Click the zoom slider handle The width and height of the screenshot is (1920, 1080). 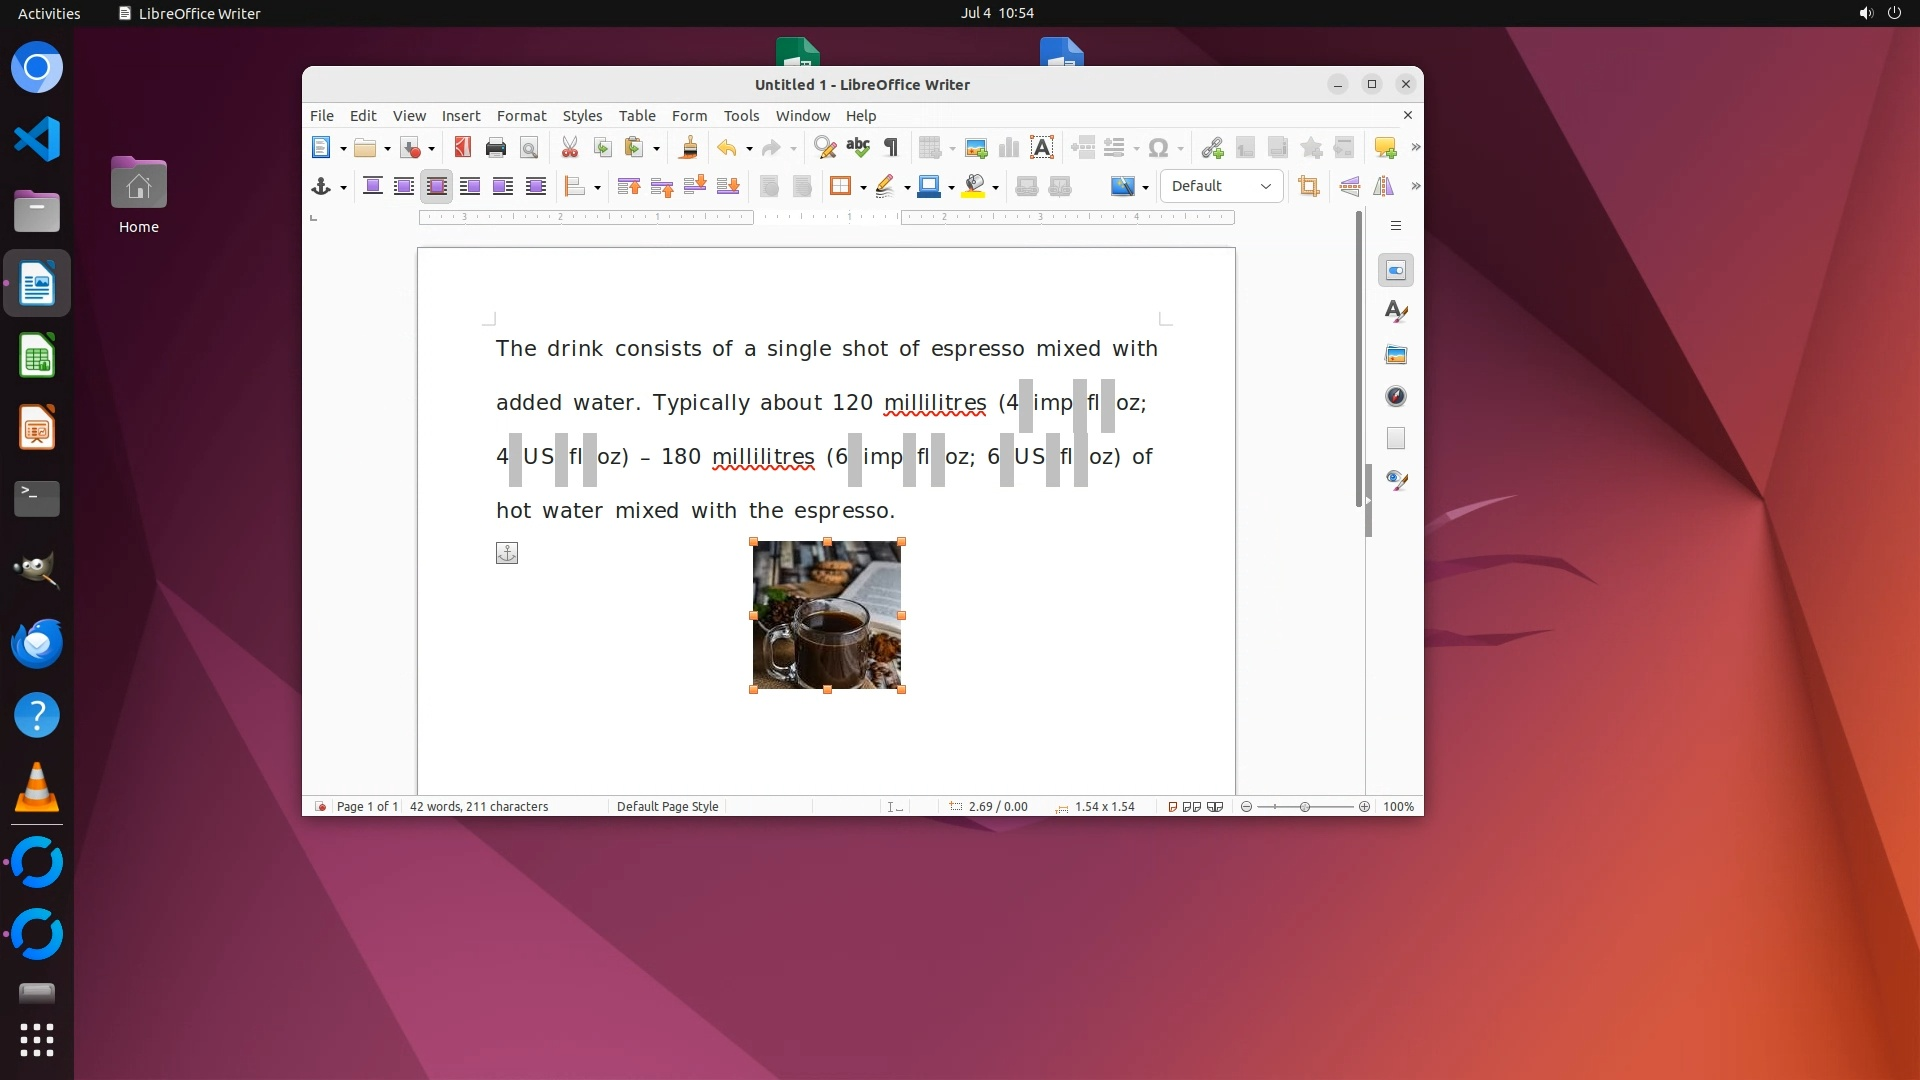point(1304,806)
